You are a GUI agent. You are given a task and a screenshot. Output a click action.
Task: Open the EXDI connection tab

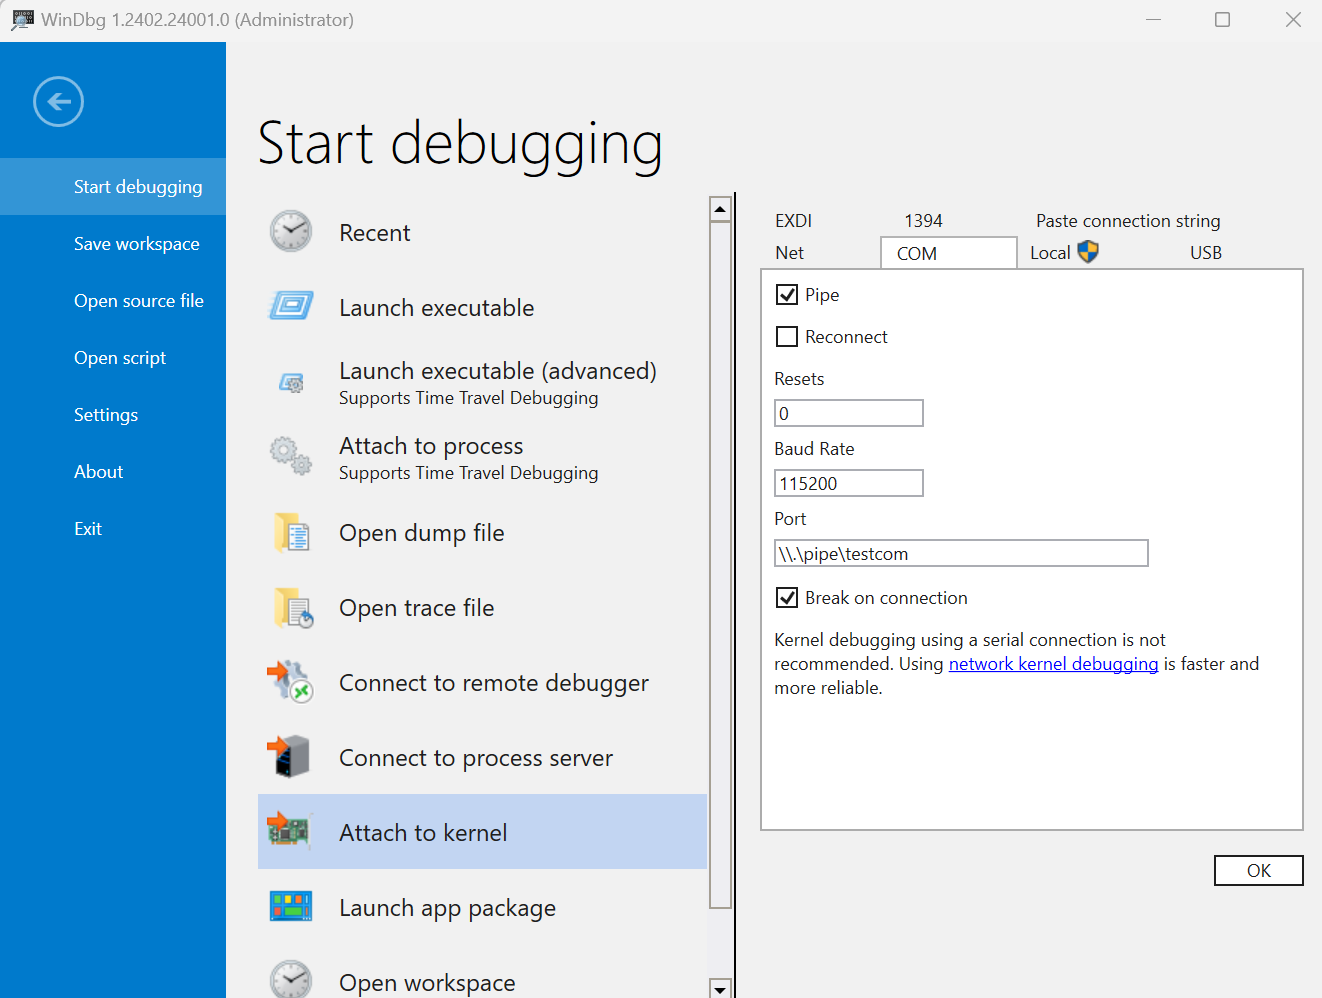pos(793,220)
